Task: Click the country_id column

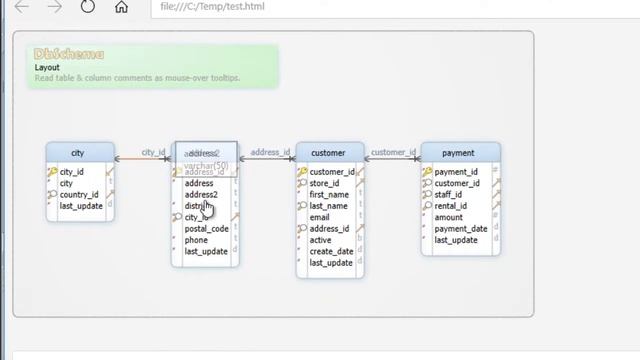Action: 79,195
